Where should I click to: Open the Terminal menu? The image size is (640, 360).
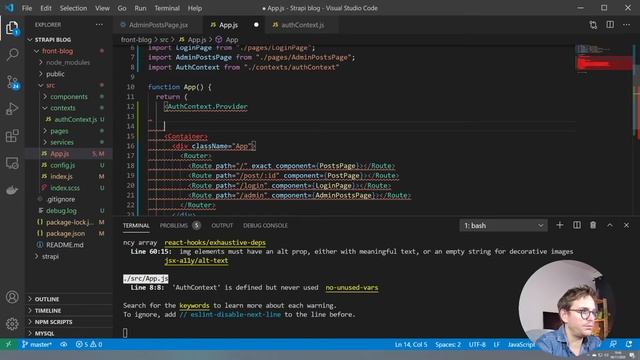coord(167,8)
